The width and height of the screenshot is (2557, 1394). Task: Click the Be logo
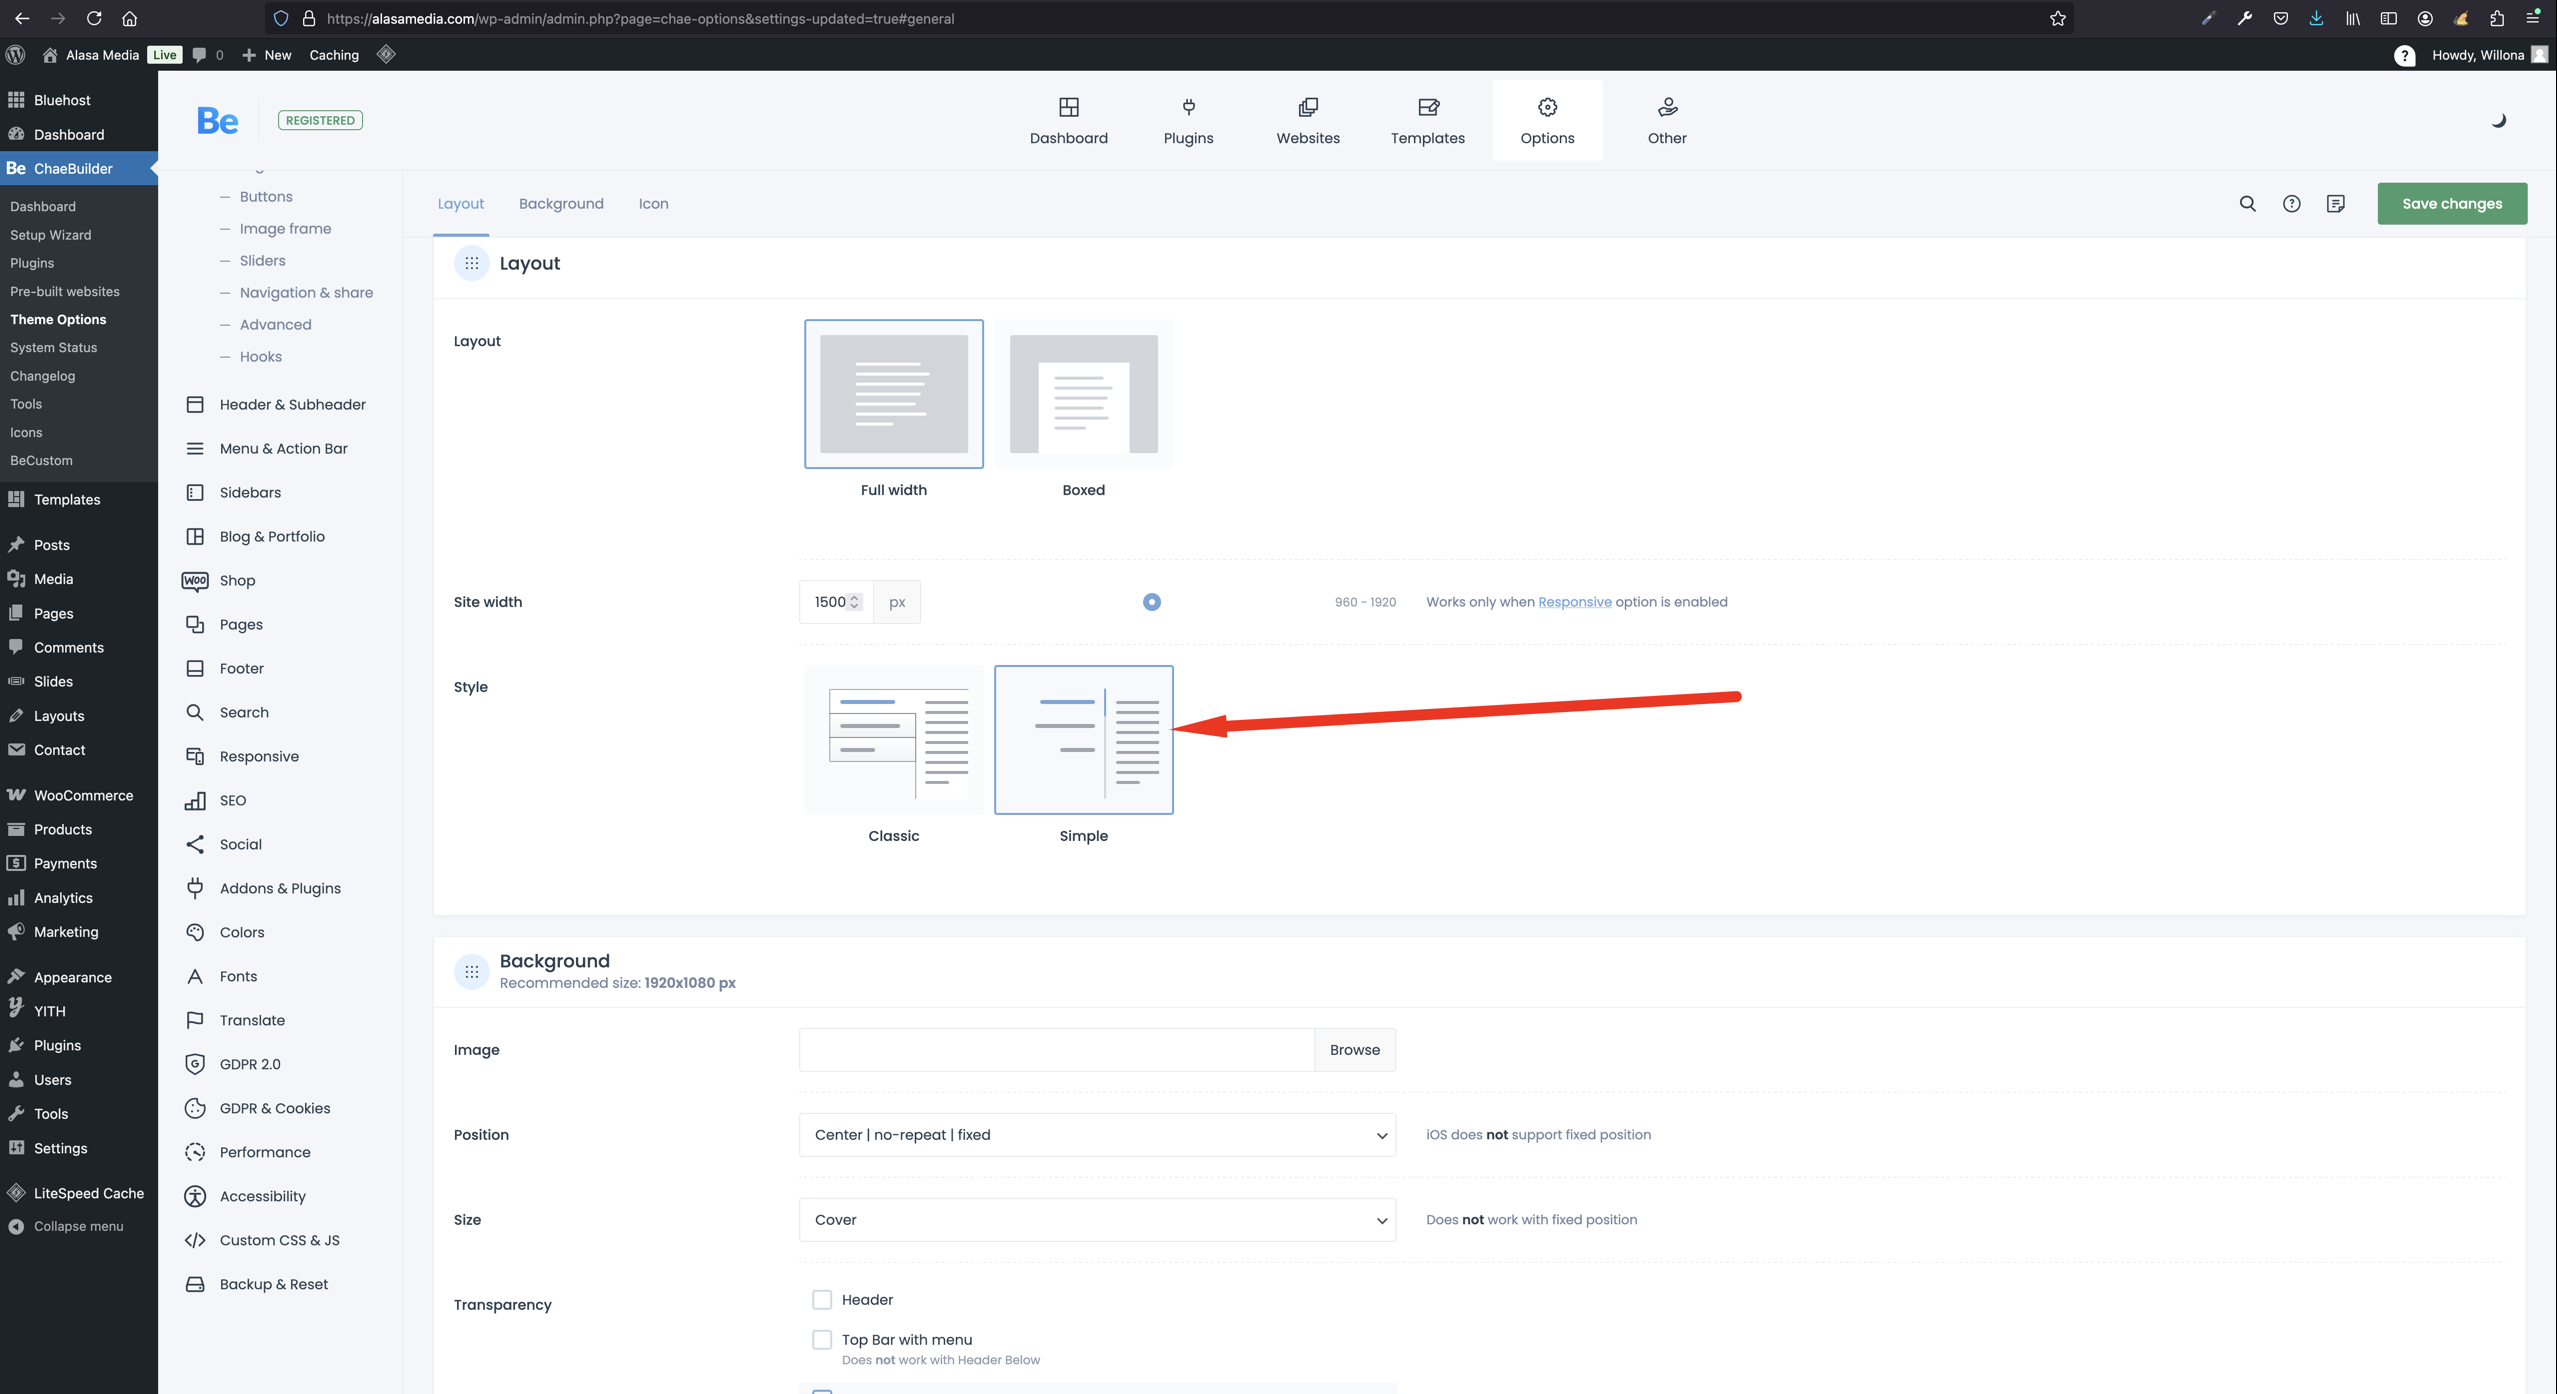[217, 121]
